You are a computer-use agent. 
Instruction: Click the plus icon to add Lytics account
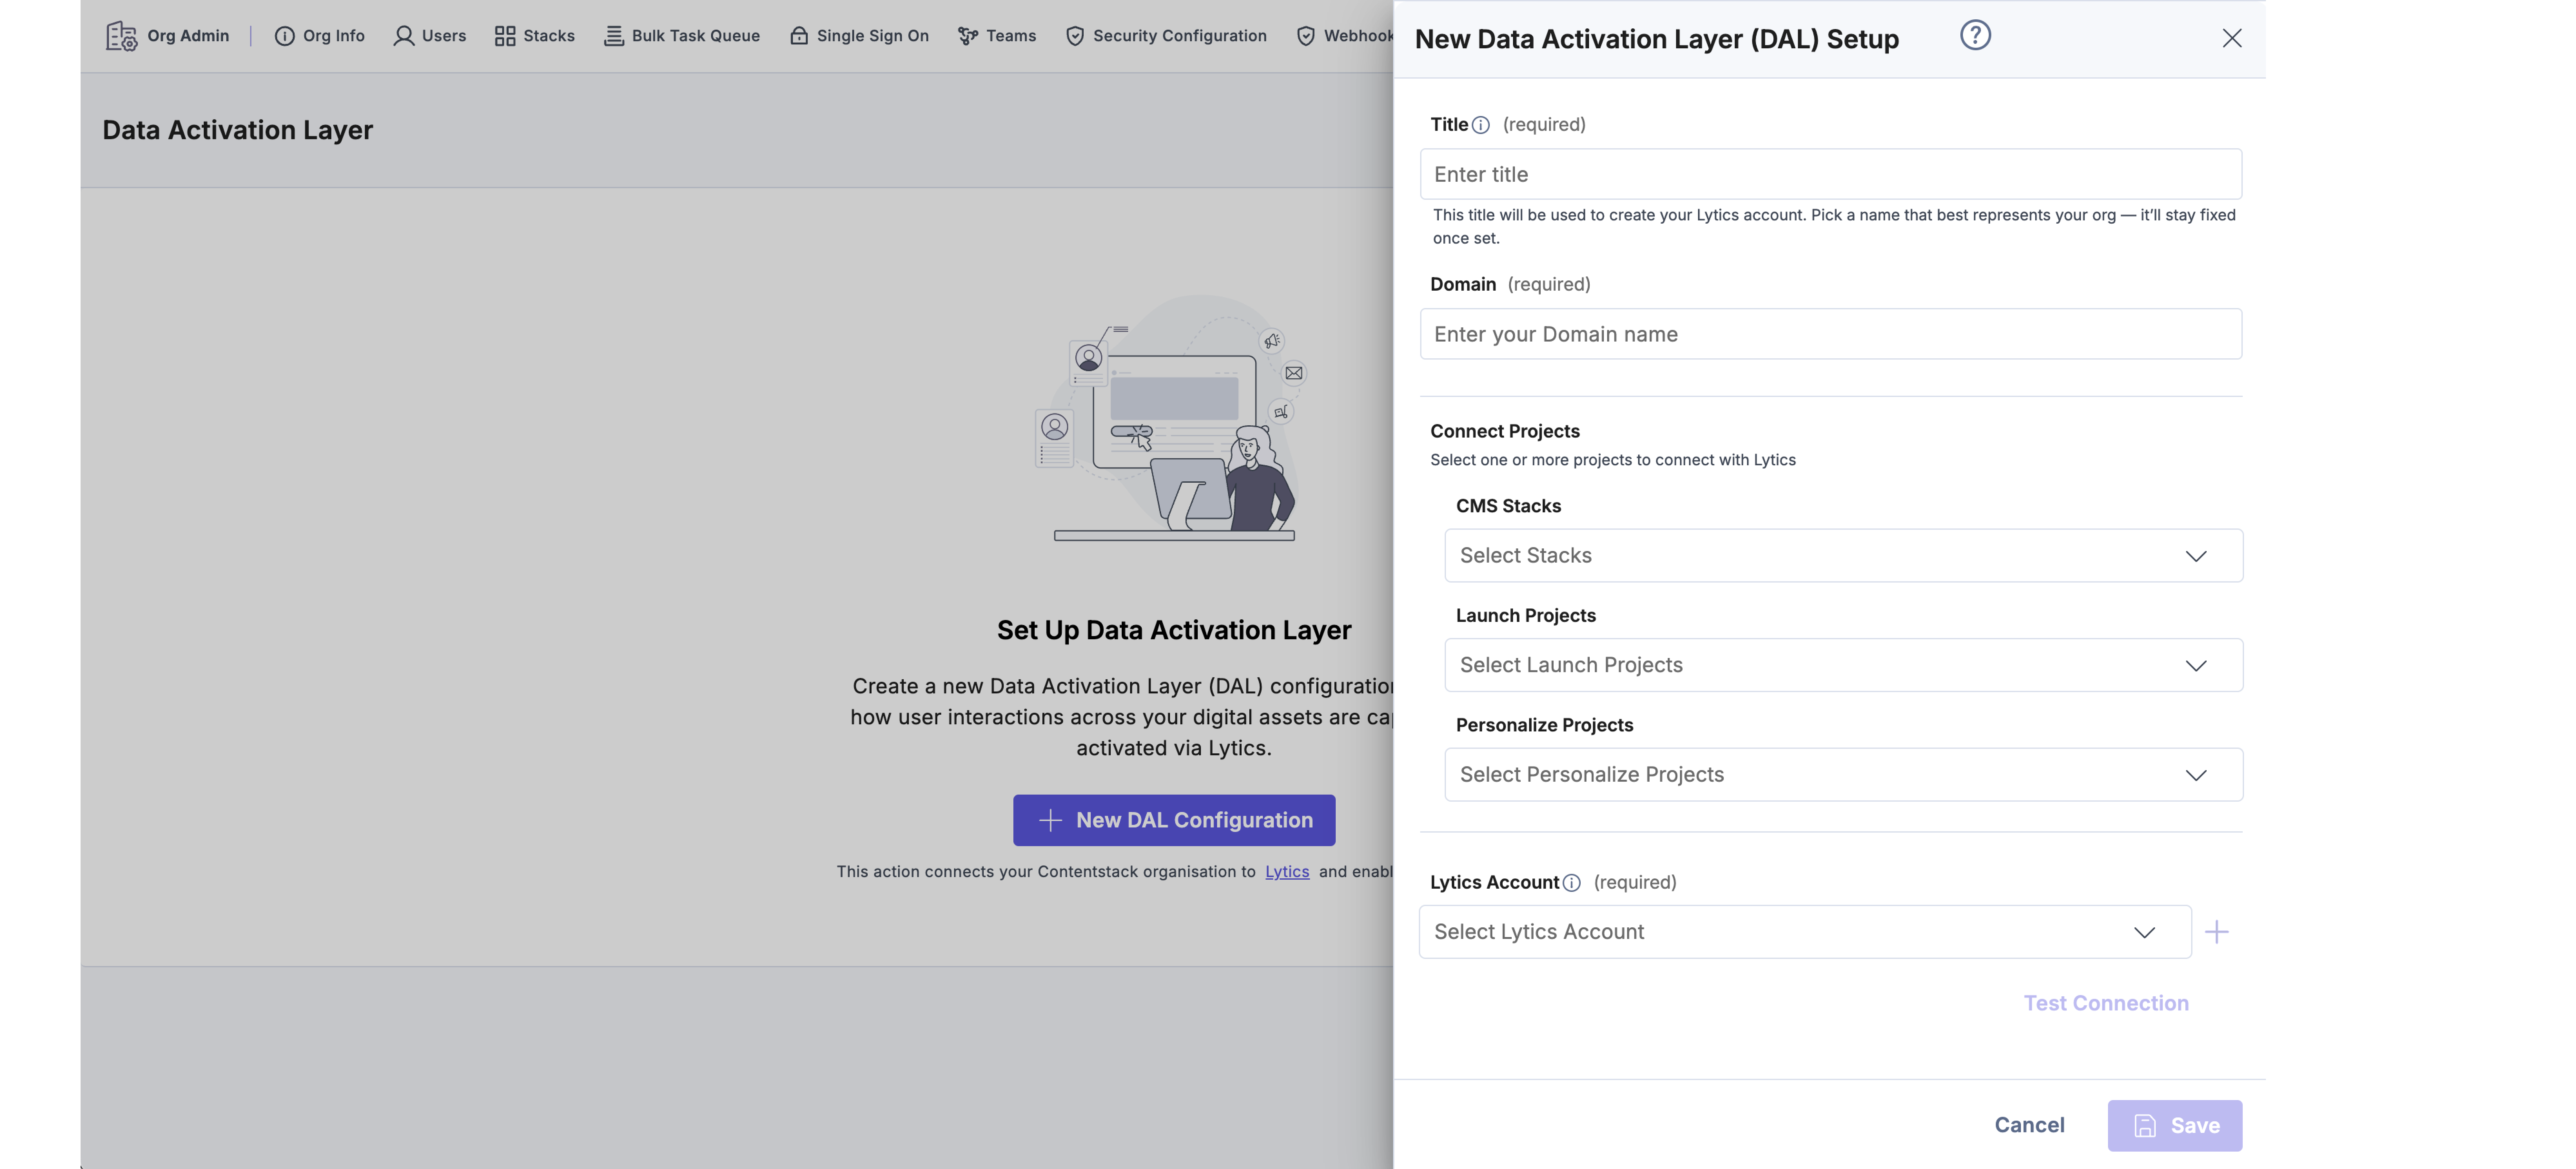pos(2217,932)
